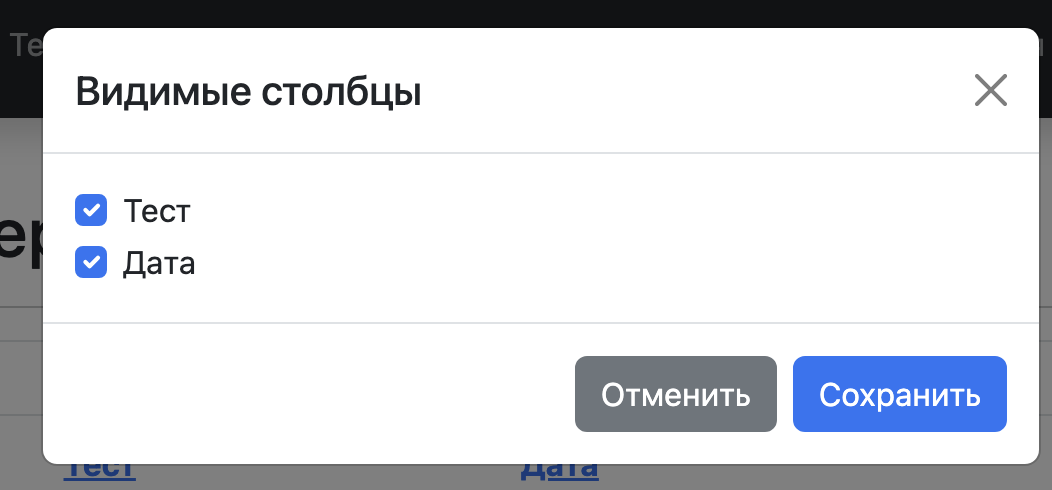Close the Видимые столбцы dialog with X
Viewport: 1052px width, 490px height.
[x=990, y=91]
